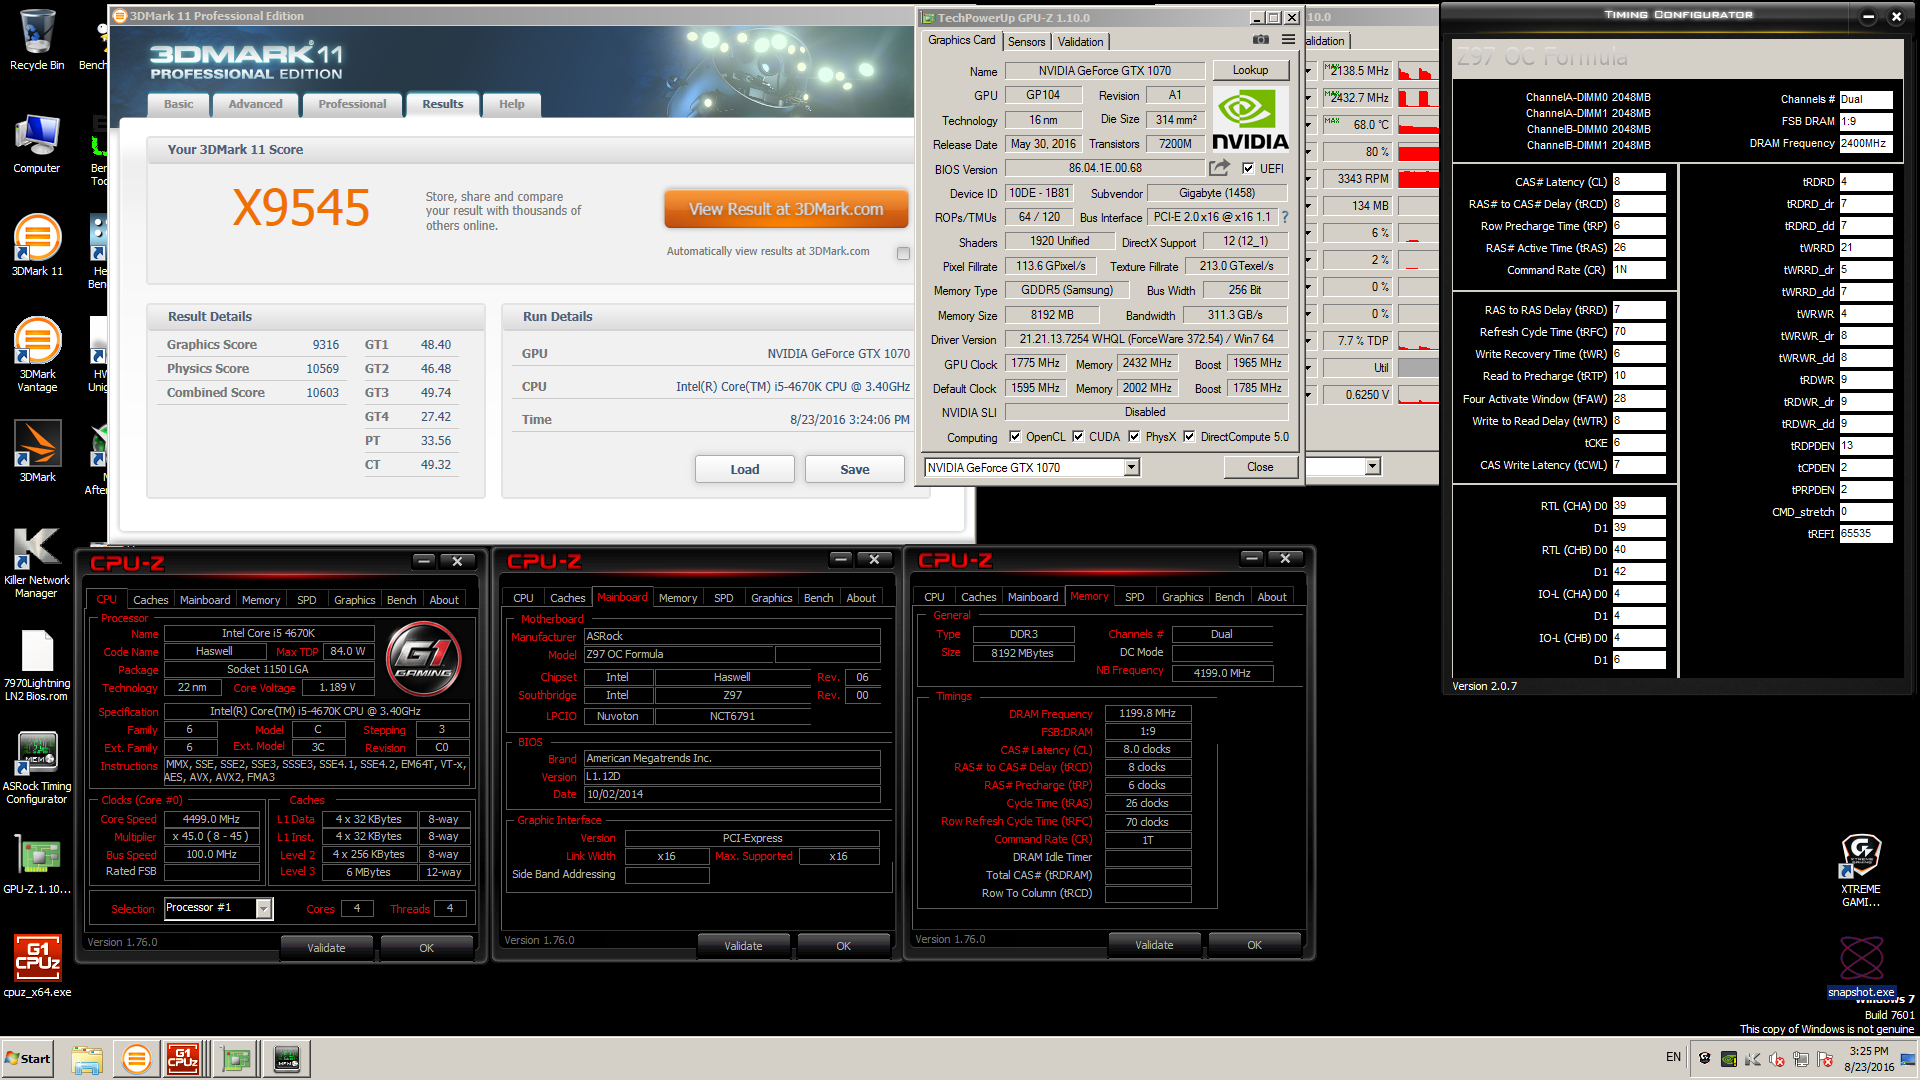Open the GPU-Z hamburger menu icon
Screen dimensions: 1920x1080
pyautogui.click(x=1288, y=40)
